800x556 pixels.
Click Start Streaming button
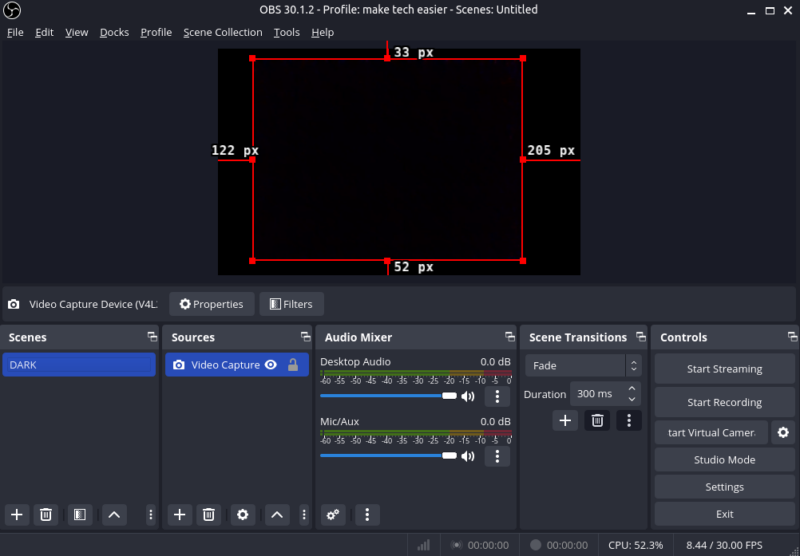click(x=724, y=369)
